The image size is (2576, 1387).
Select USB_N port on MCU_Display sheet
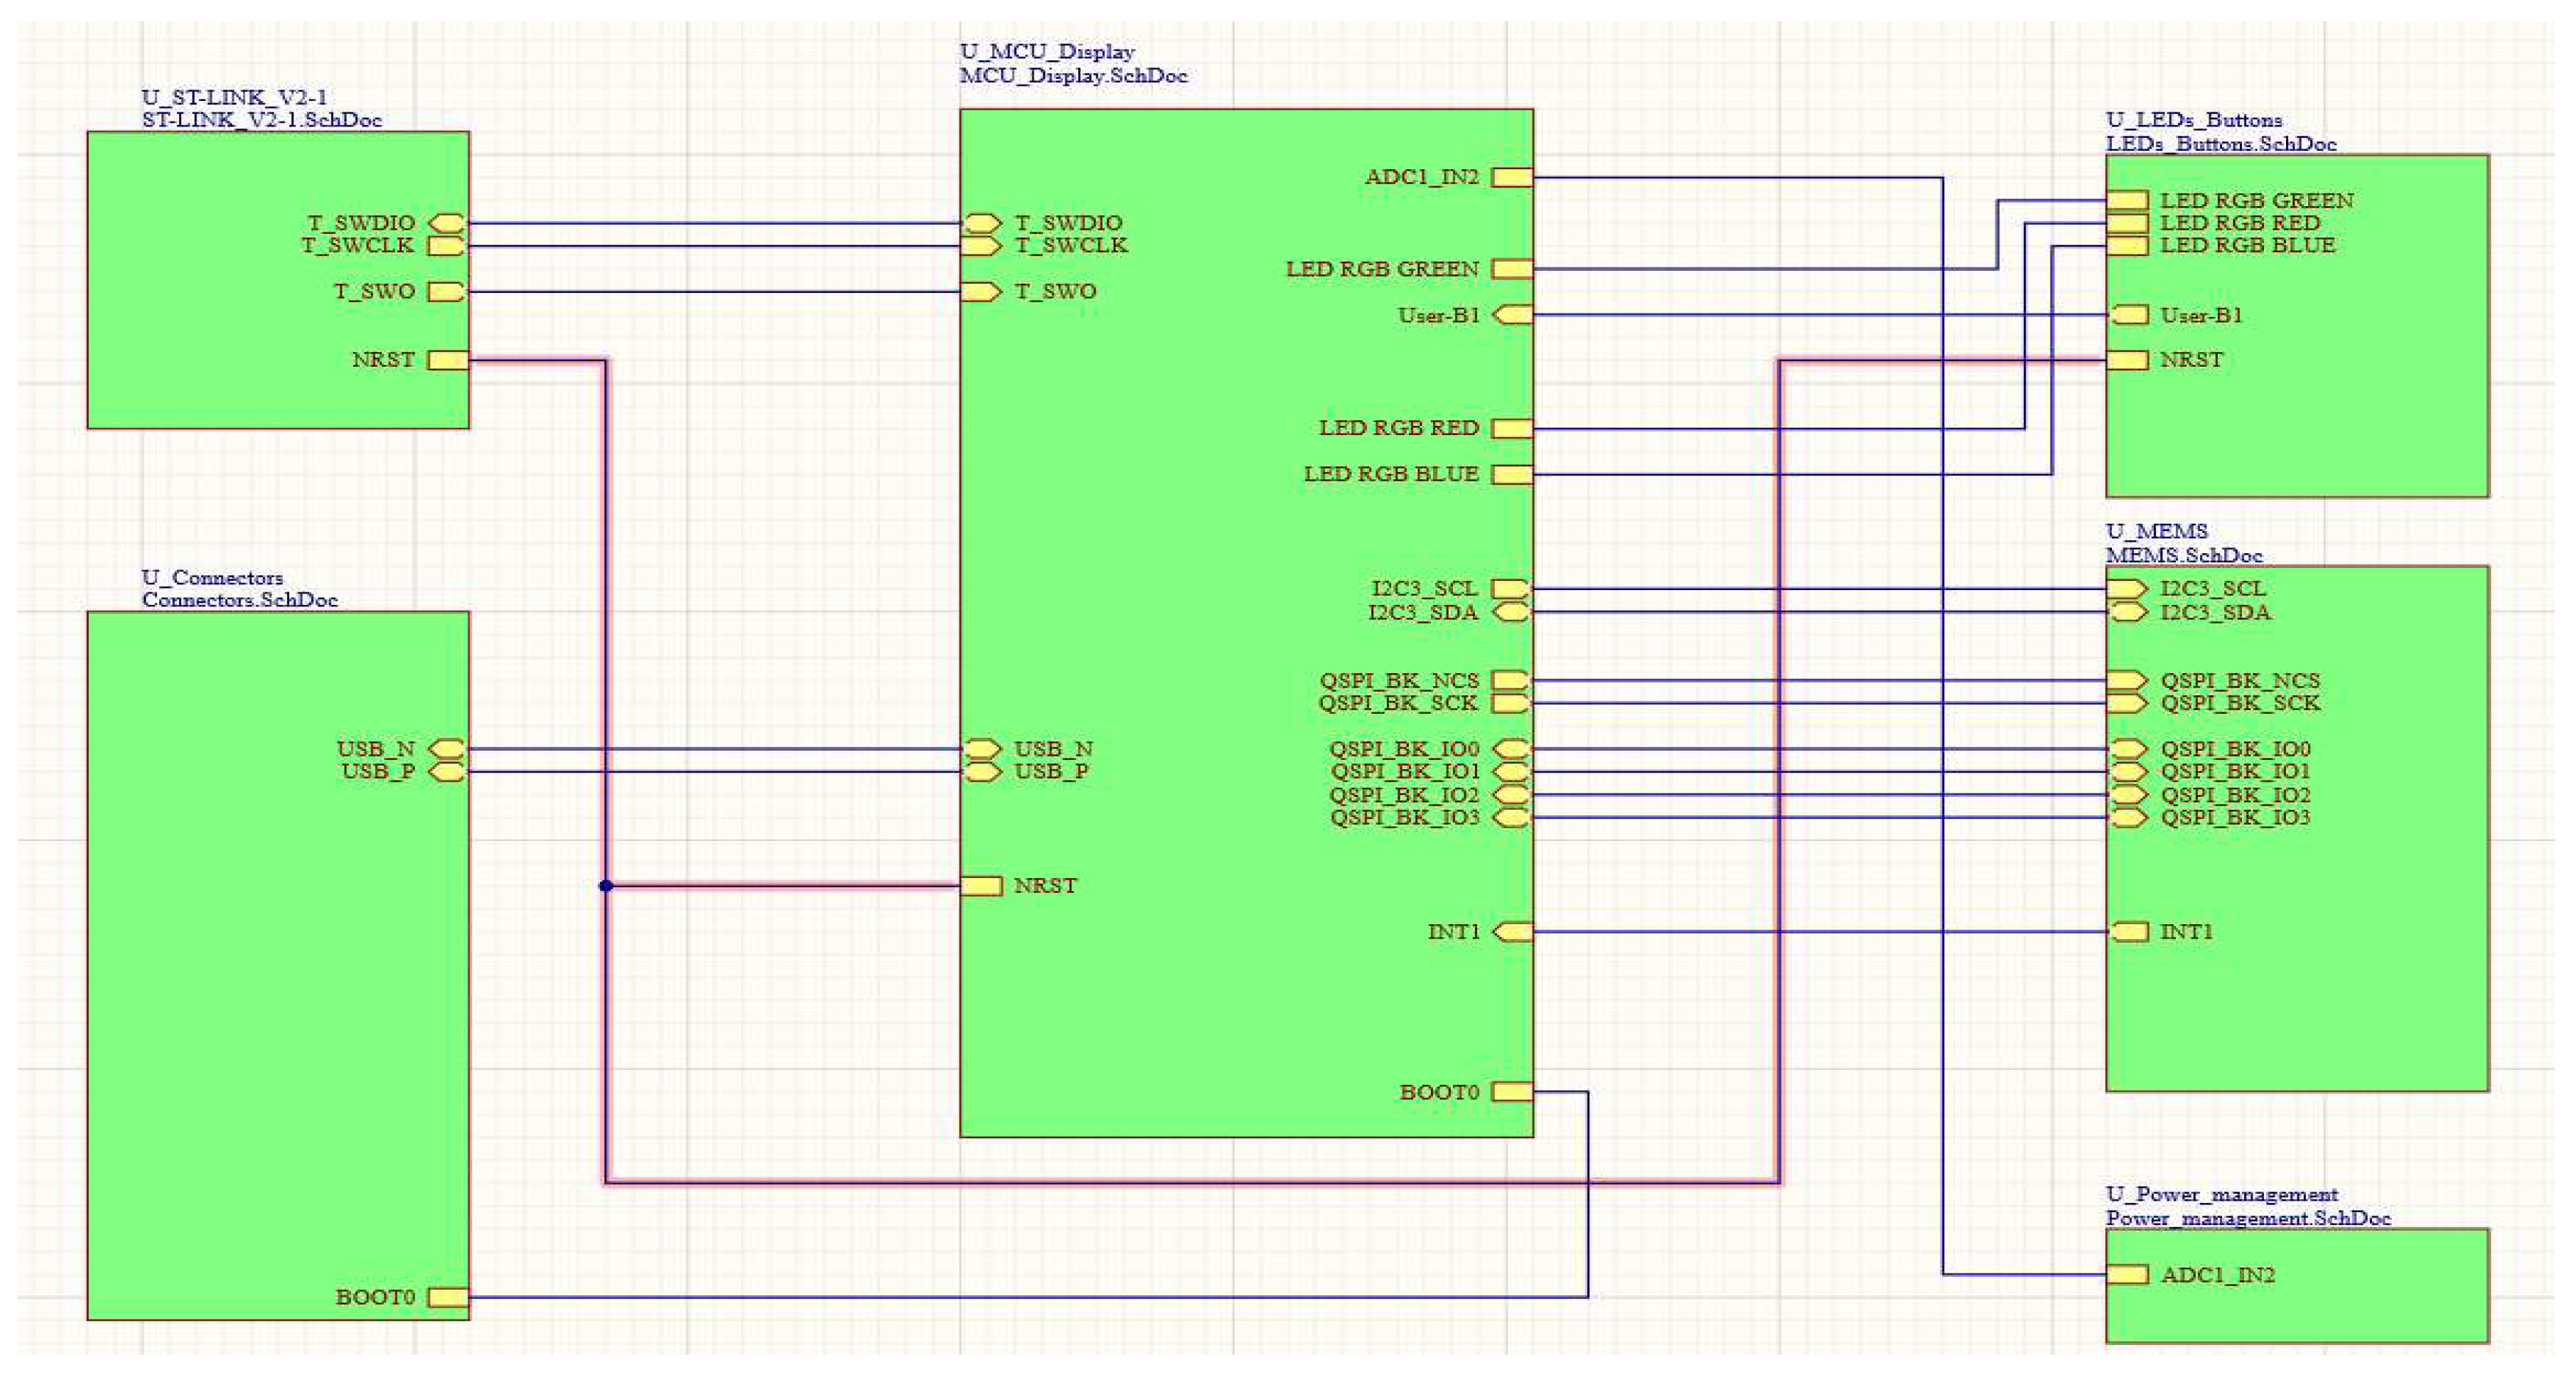click(982, 748)
